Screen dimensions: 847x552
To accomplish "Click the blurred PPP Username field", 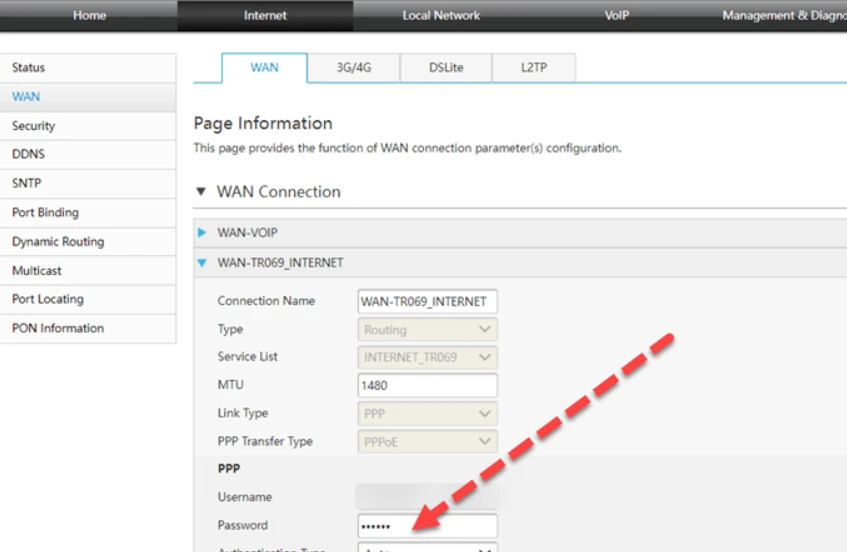I will pyautogui.click(x=427, y=497).
